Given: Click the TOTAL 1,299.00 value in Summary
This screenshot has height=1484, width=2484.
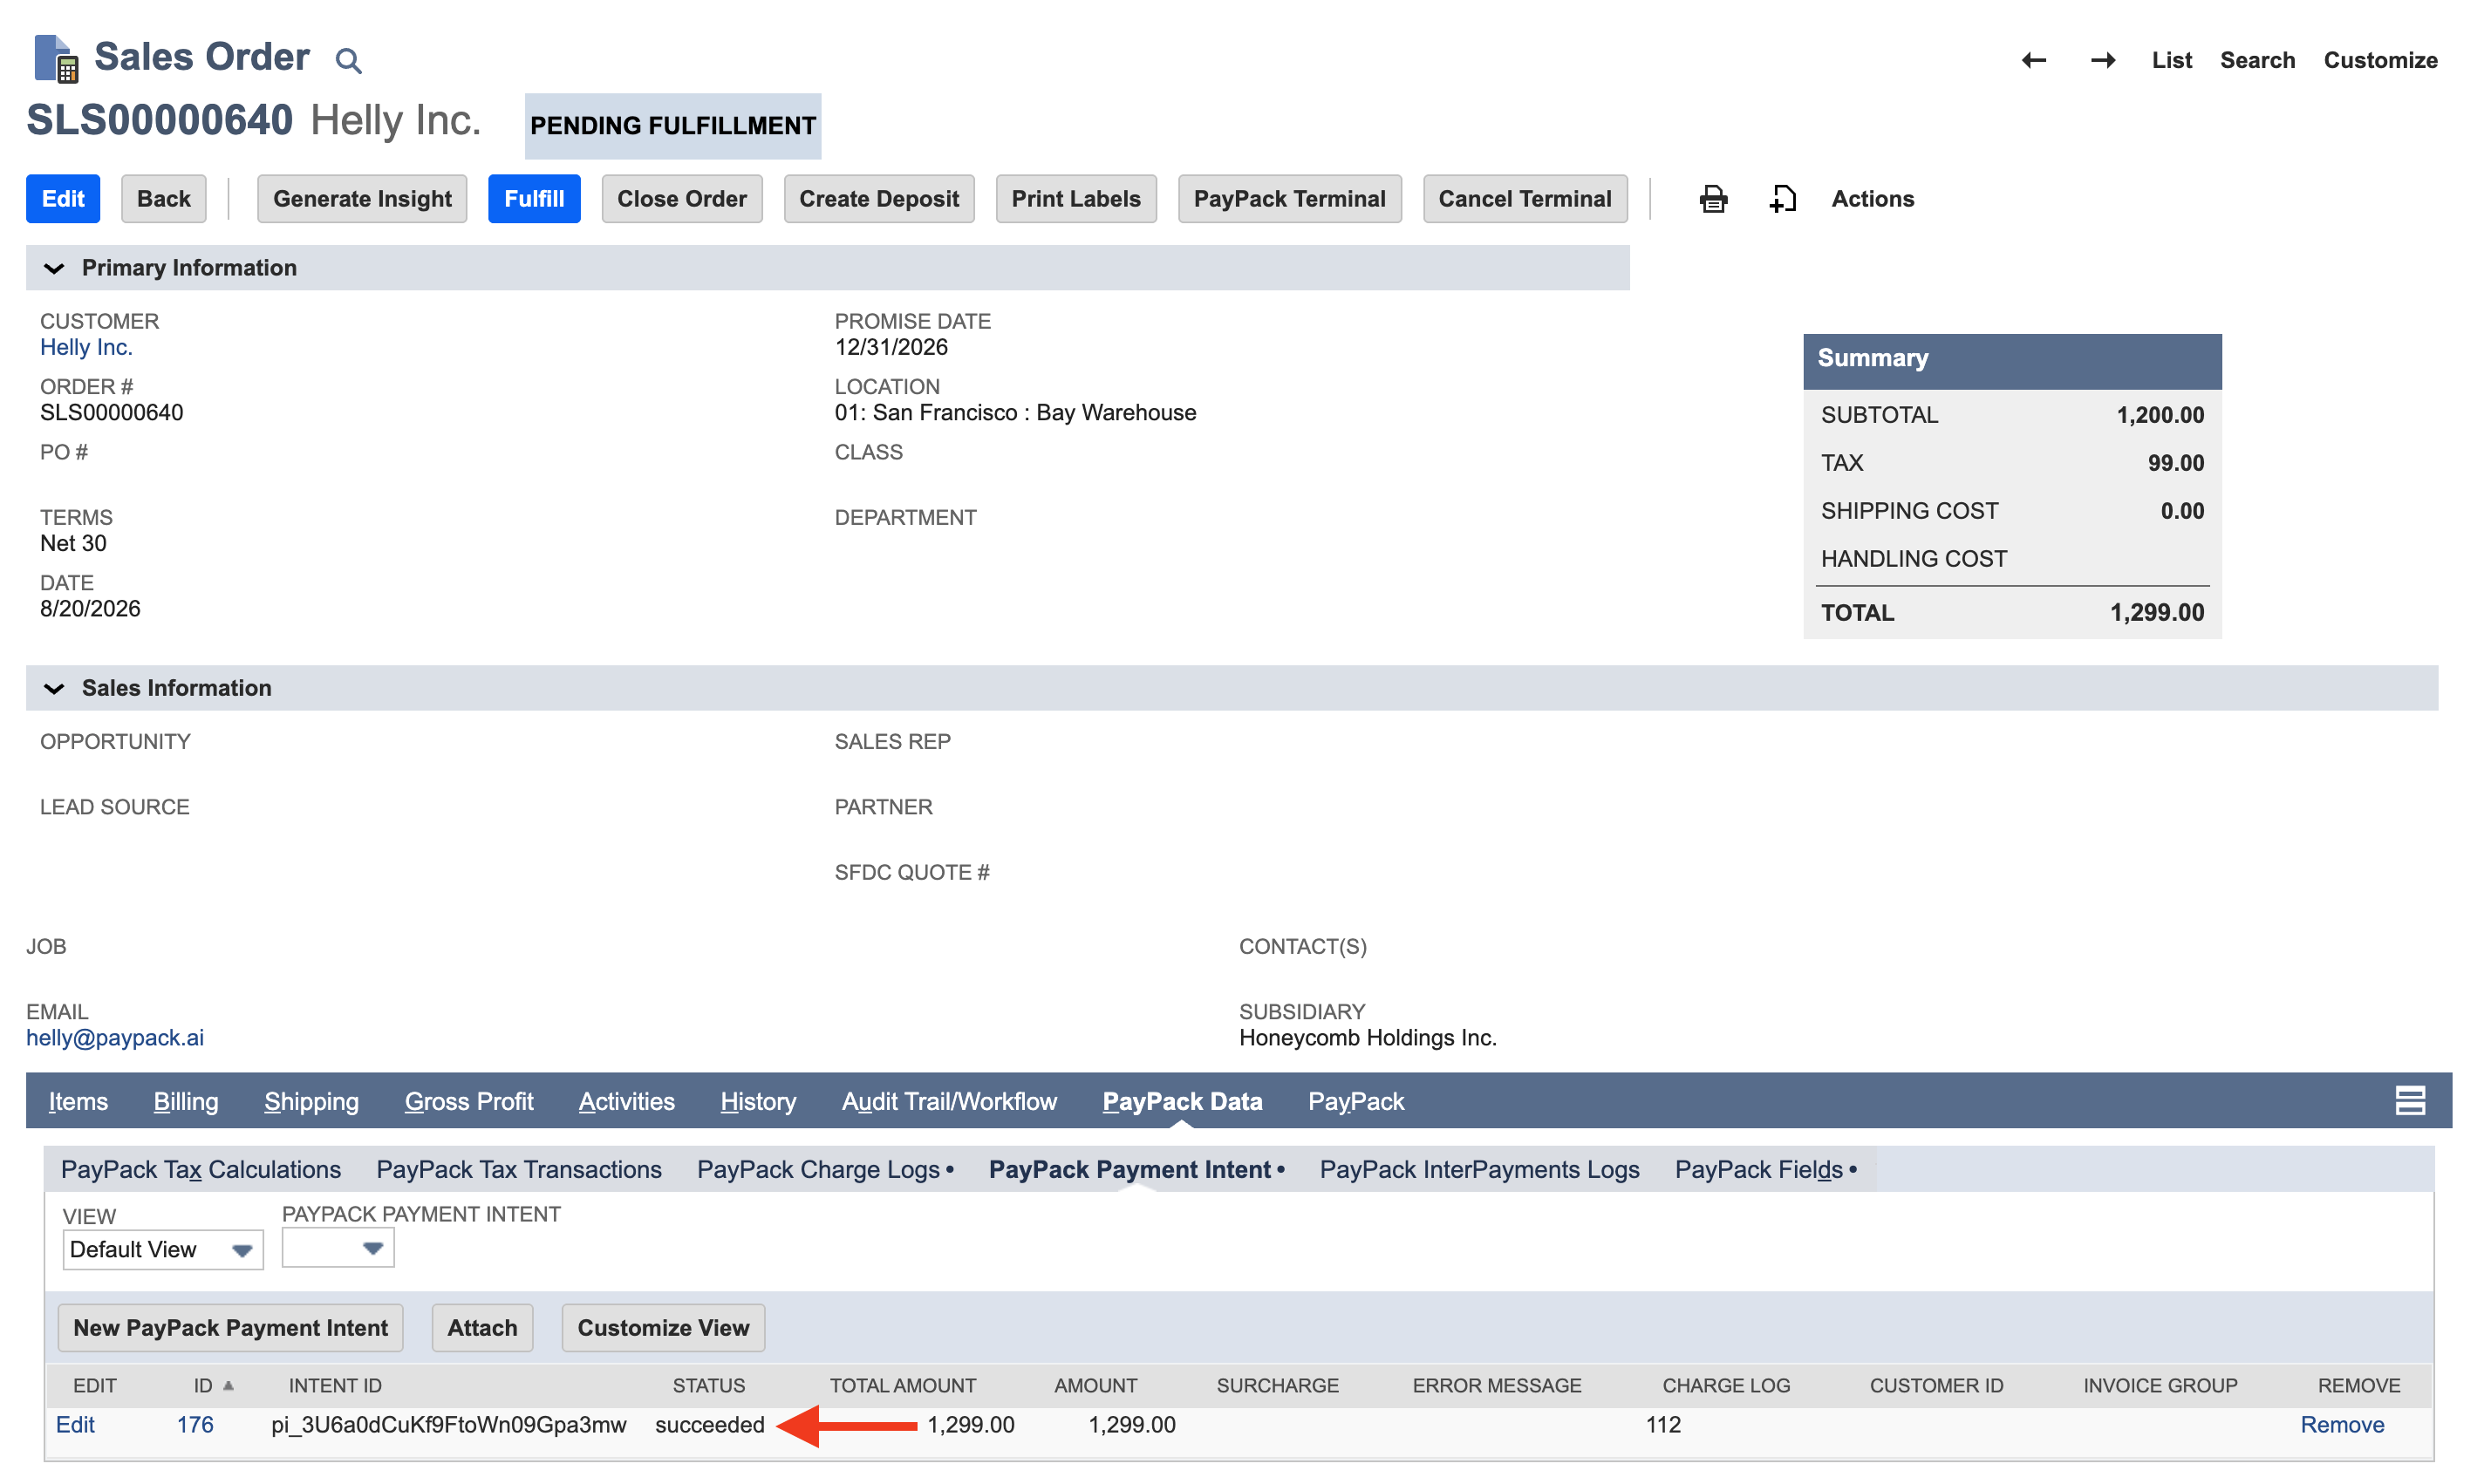Looking at the screenshot, I should tap(2156, 612).
